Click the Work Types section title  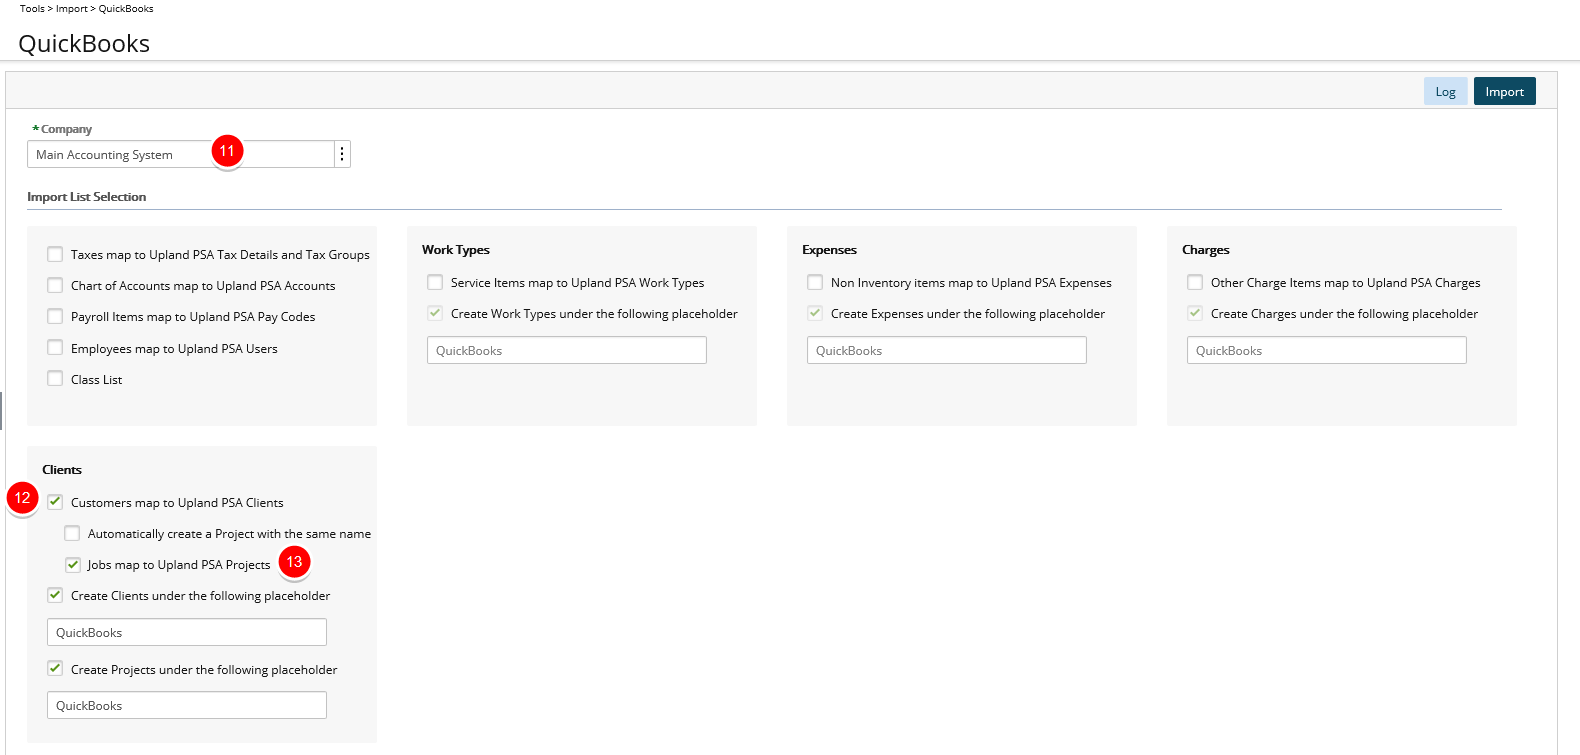pos(456,250)
